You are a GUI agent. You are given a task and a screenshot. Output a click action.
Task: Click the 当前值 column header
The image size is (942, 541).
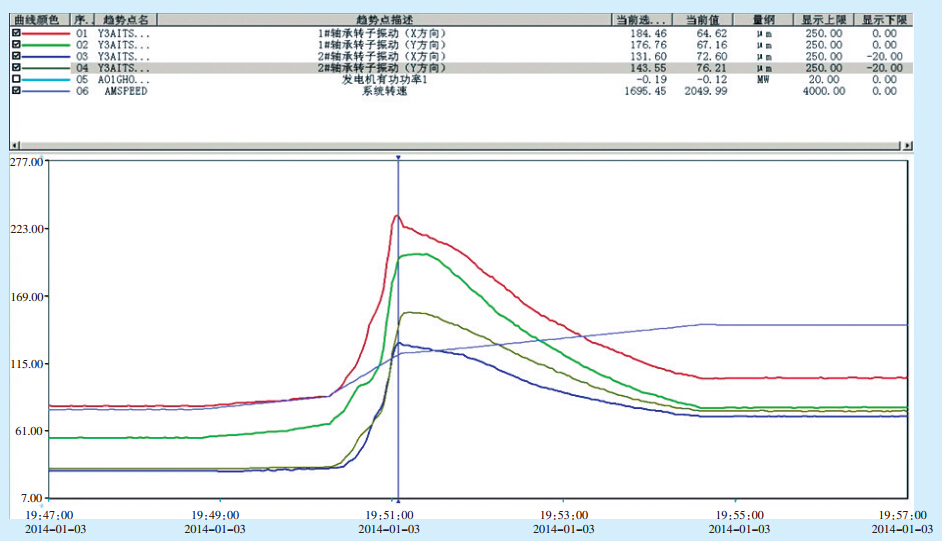[x=702, y=20]
